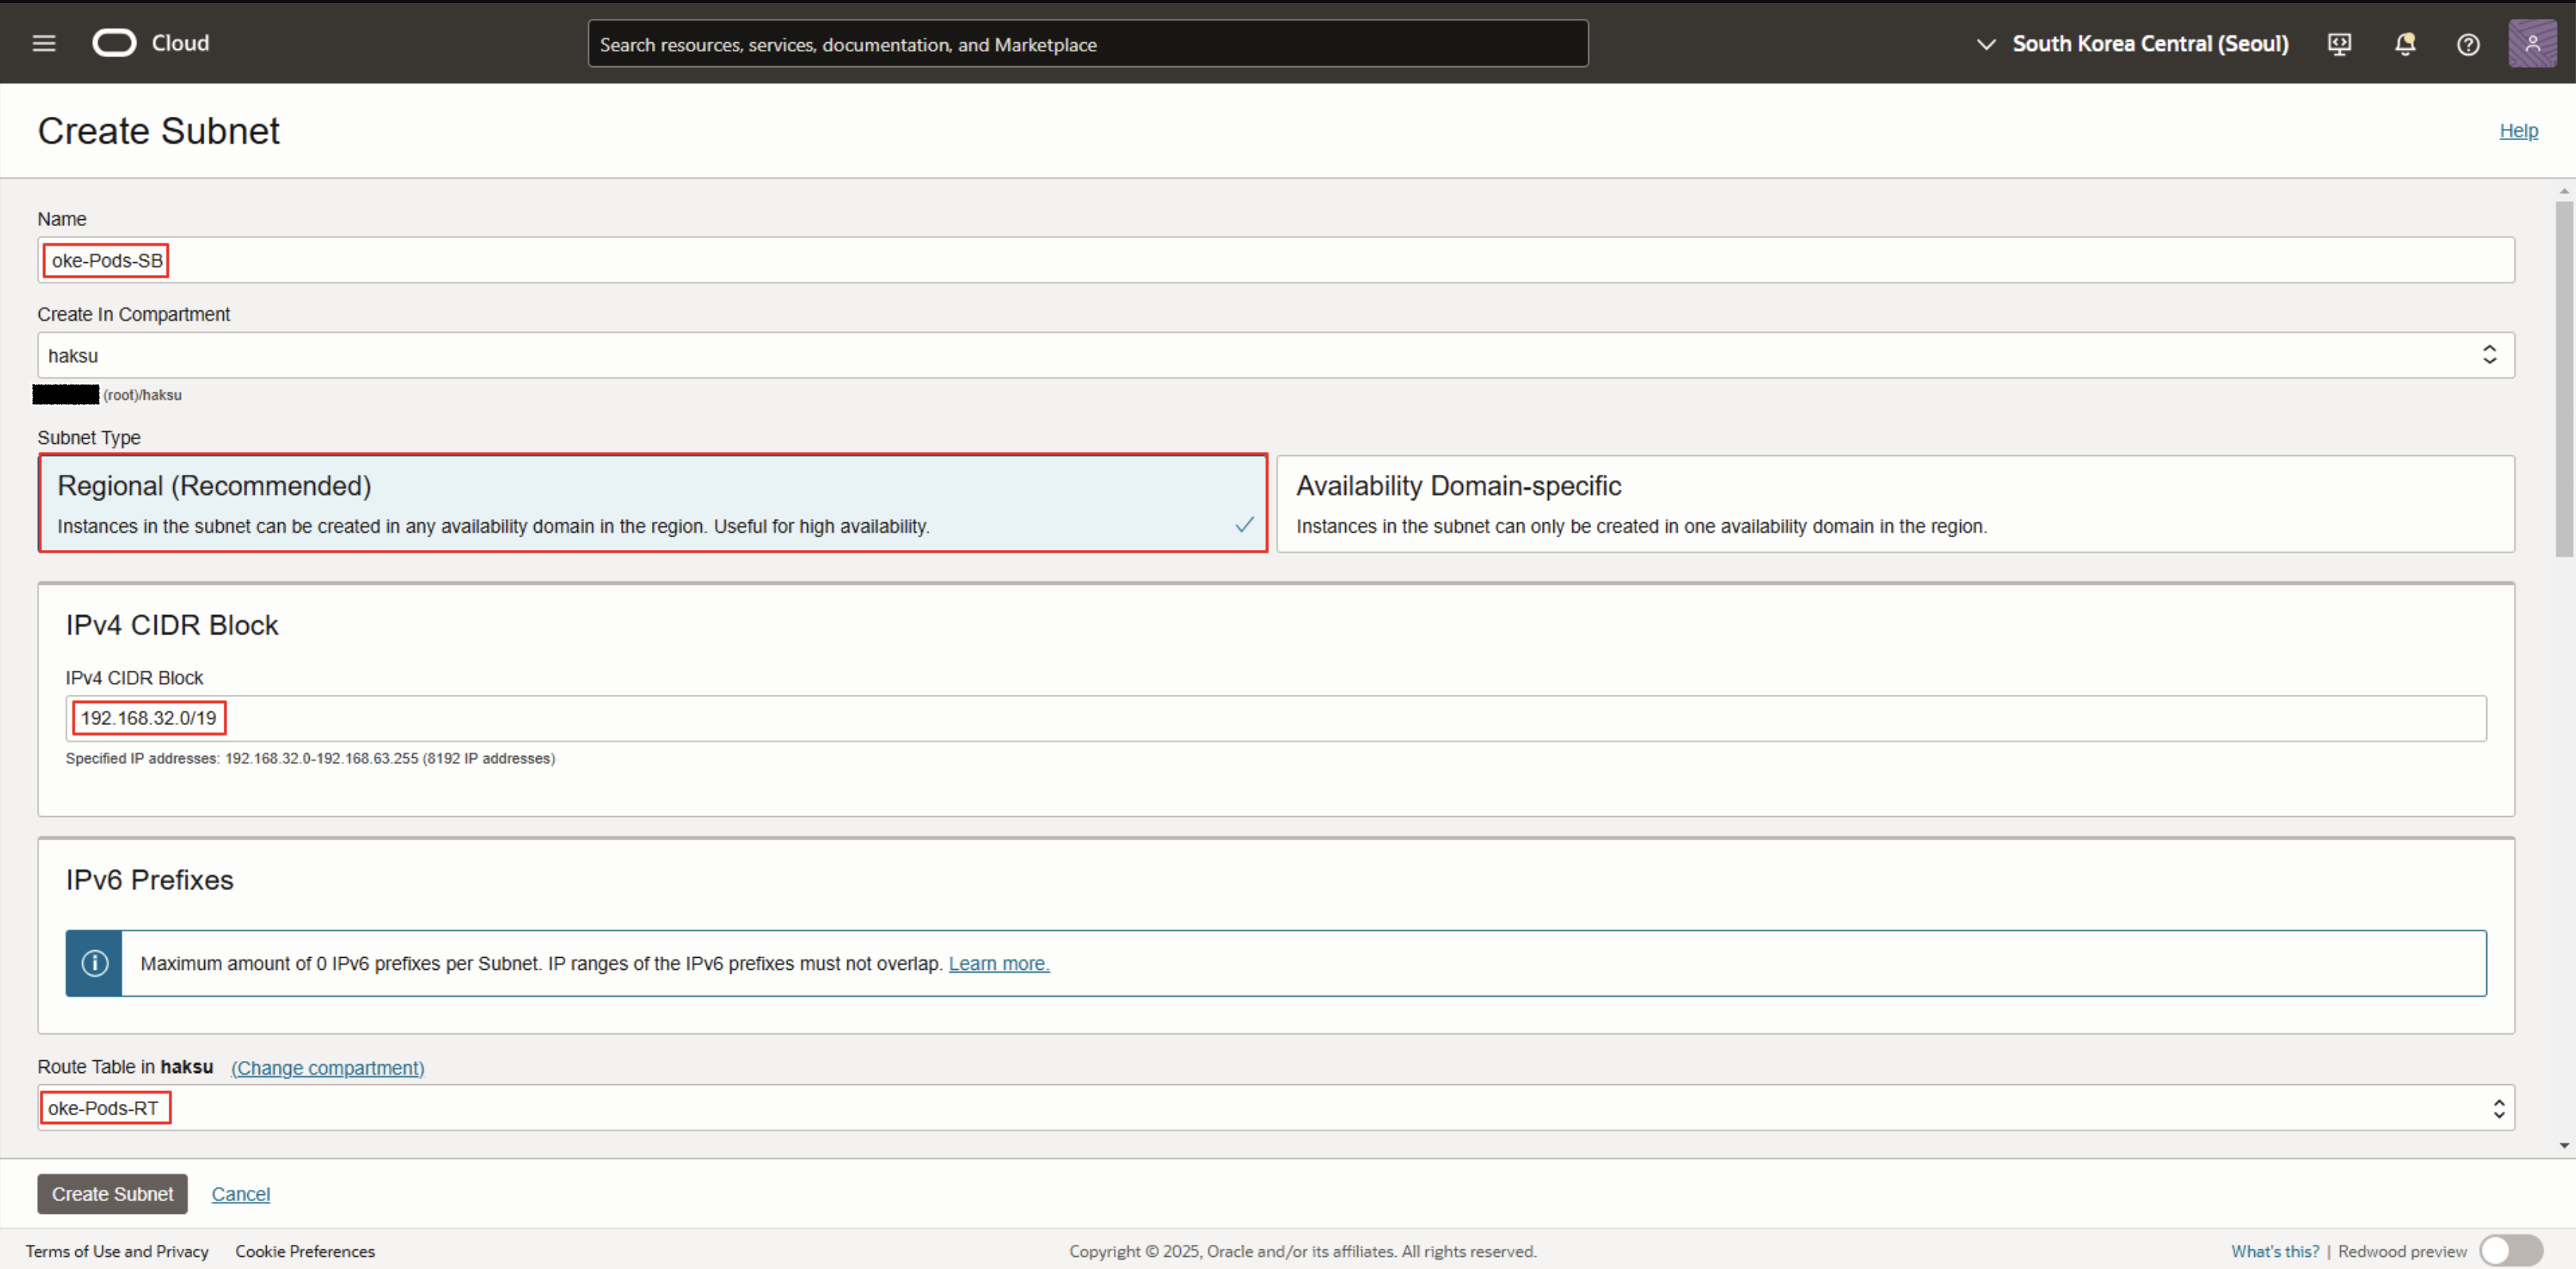Click the Change compartment link
Viewport: 2576px width, 1269px height.
[x=327, y=1068]
